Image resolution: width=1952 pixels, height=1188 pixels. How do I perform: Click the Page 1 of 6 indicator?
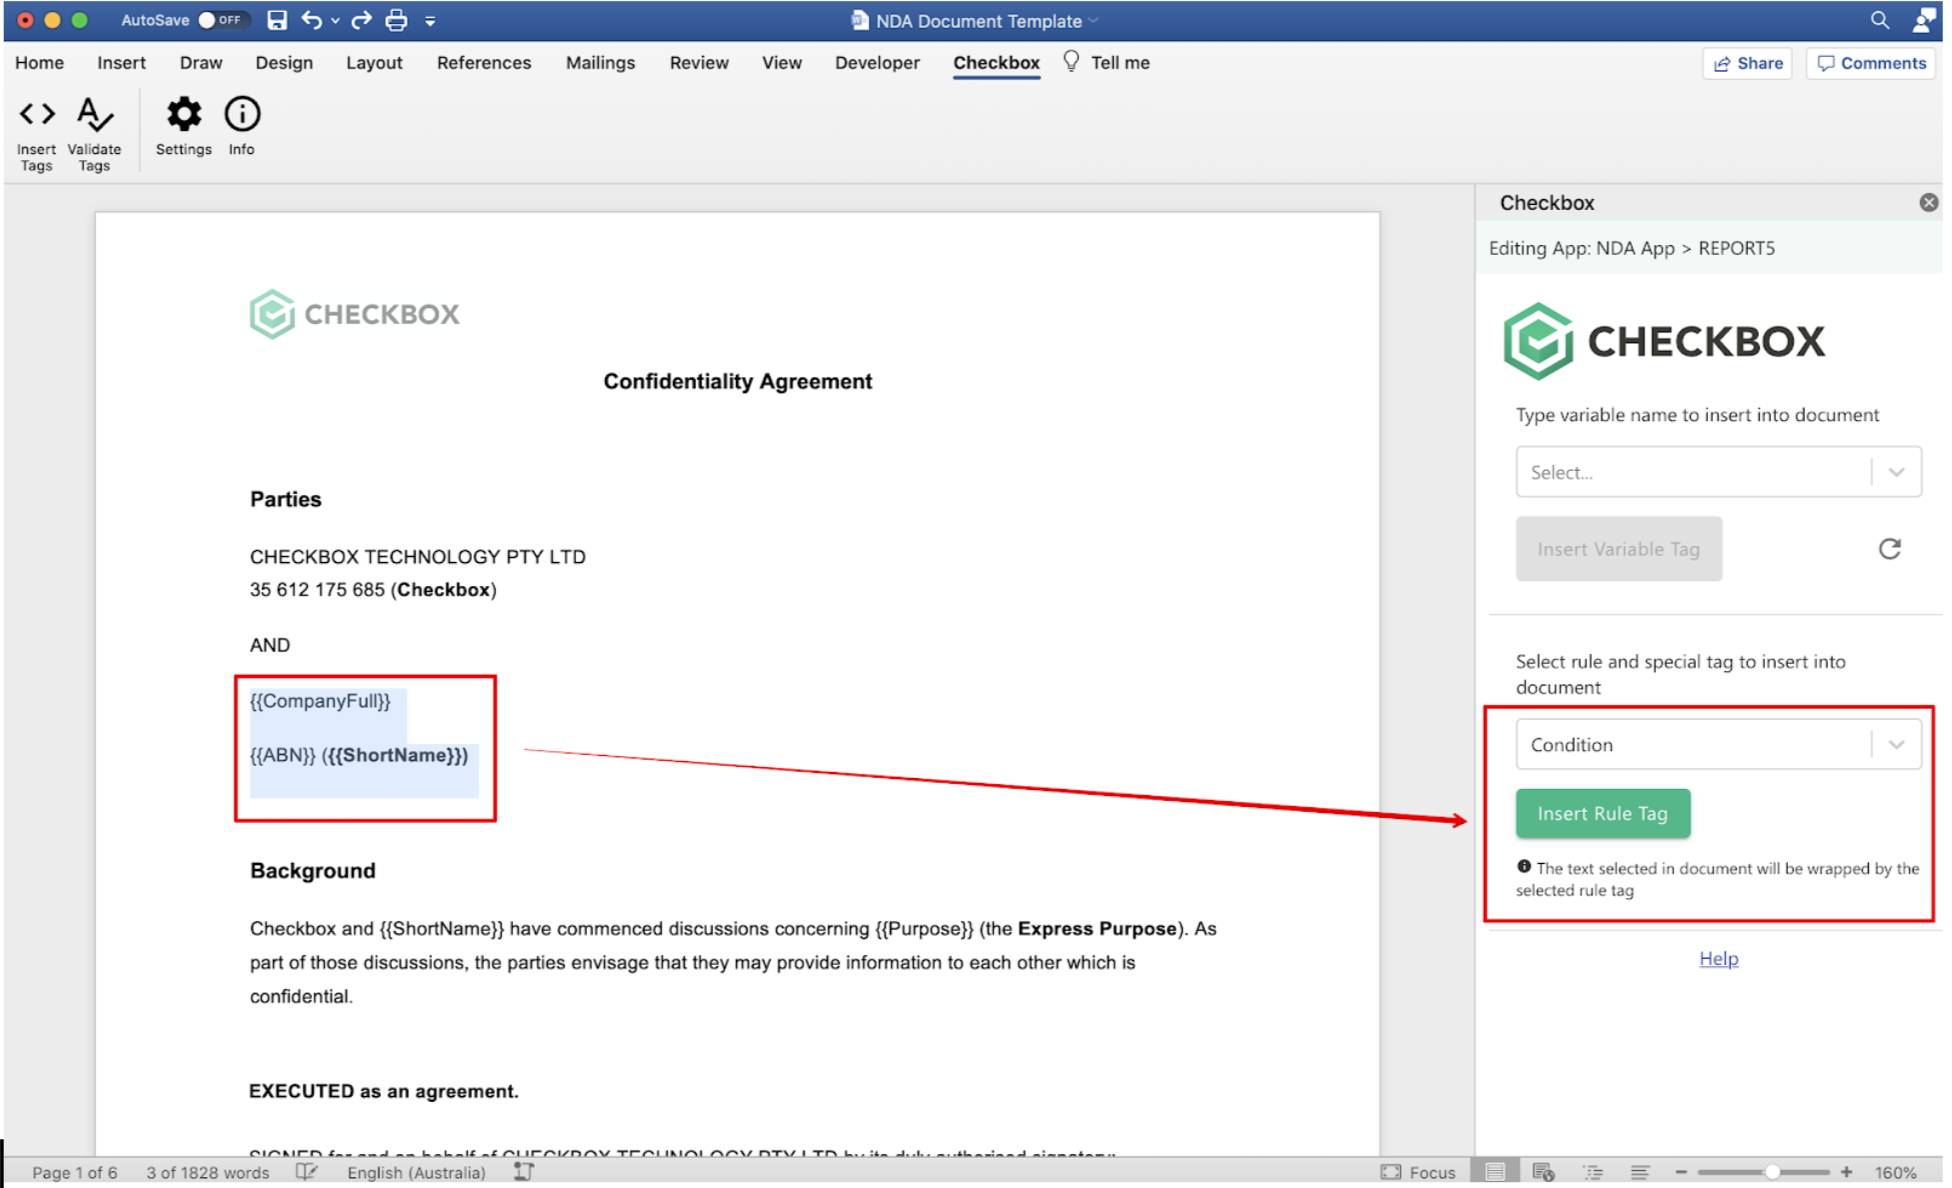(x=75, y=1172)
